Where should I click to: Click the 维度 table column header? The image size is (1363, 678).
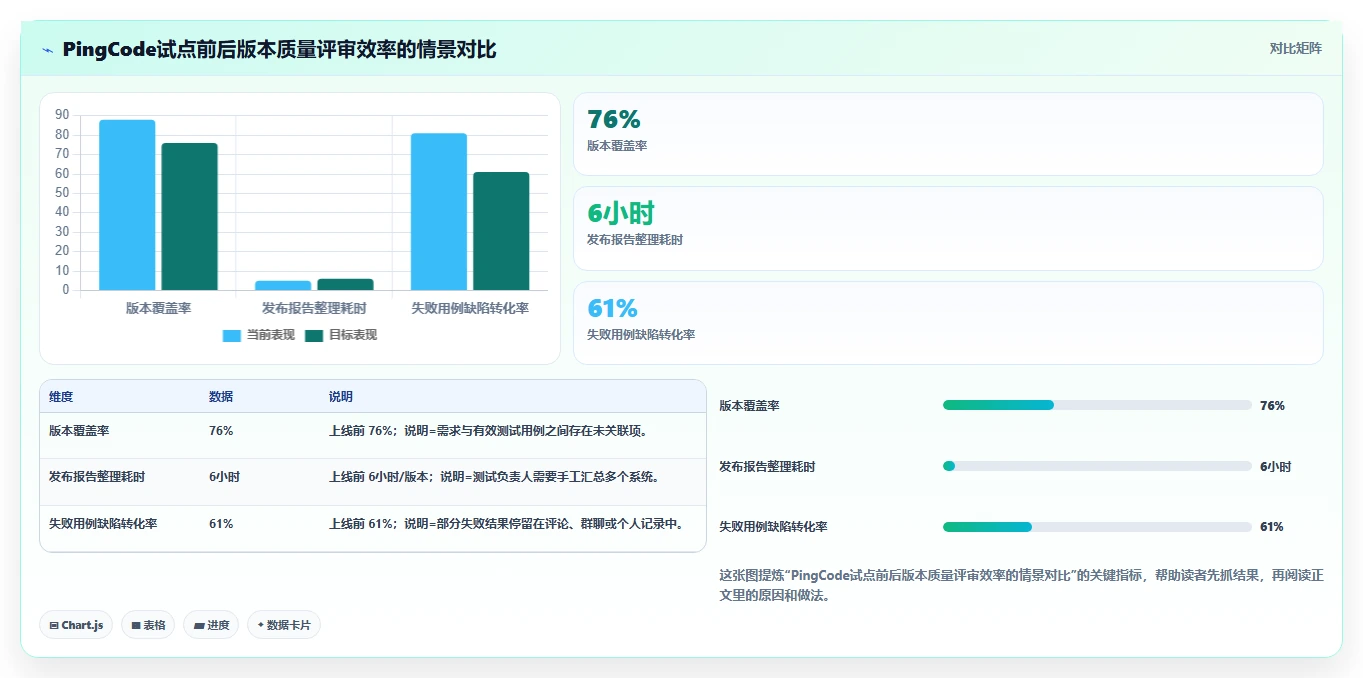[61, 397]
